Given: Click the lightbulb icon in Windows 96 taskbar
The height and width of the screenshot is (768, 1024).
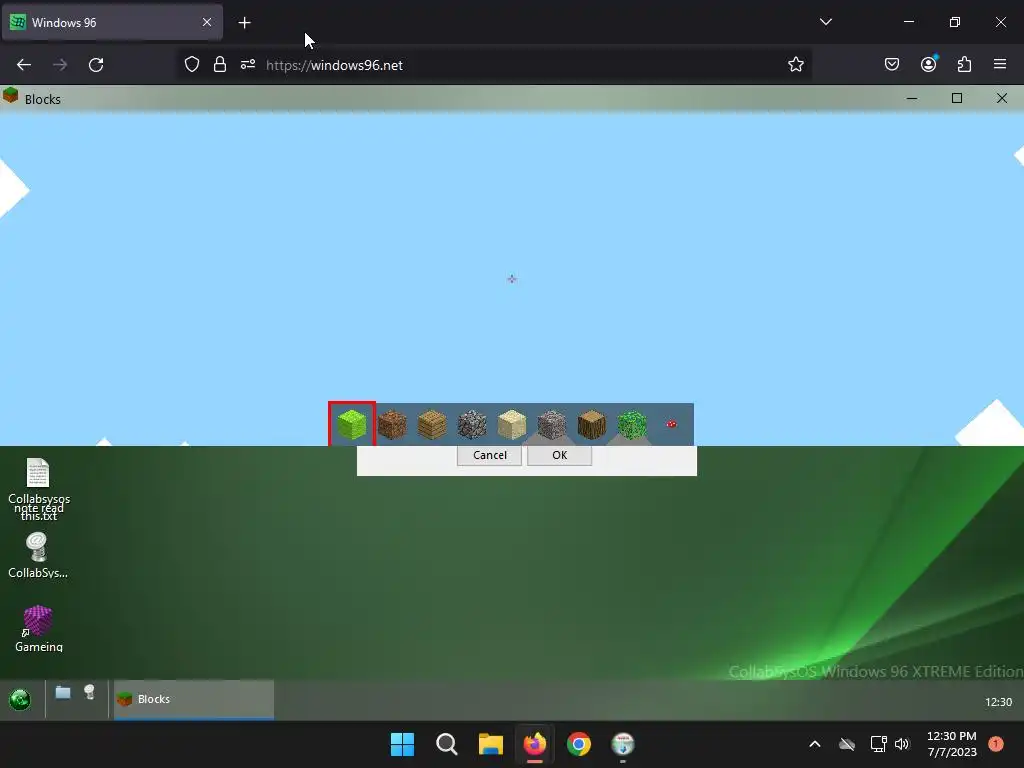Looking at the screenshot, I should point(89,692).
